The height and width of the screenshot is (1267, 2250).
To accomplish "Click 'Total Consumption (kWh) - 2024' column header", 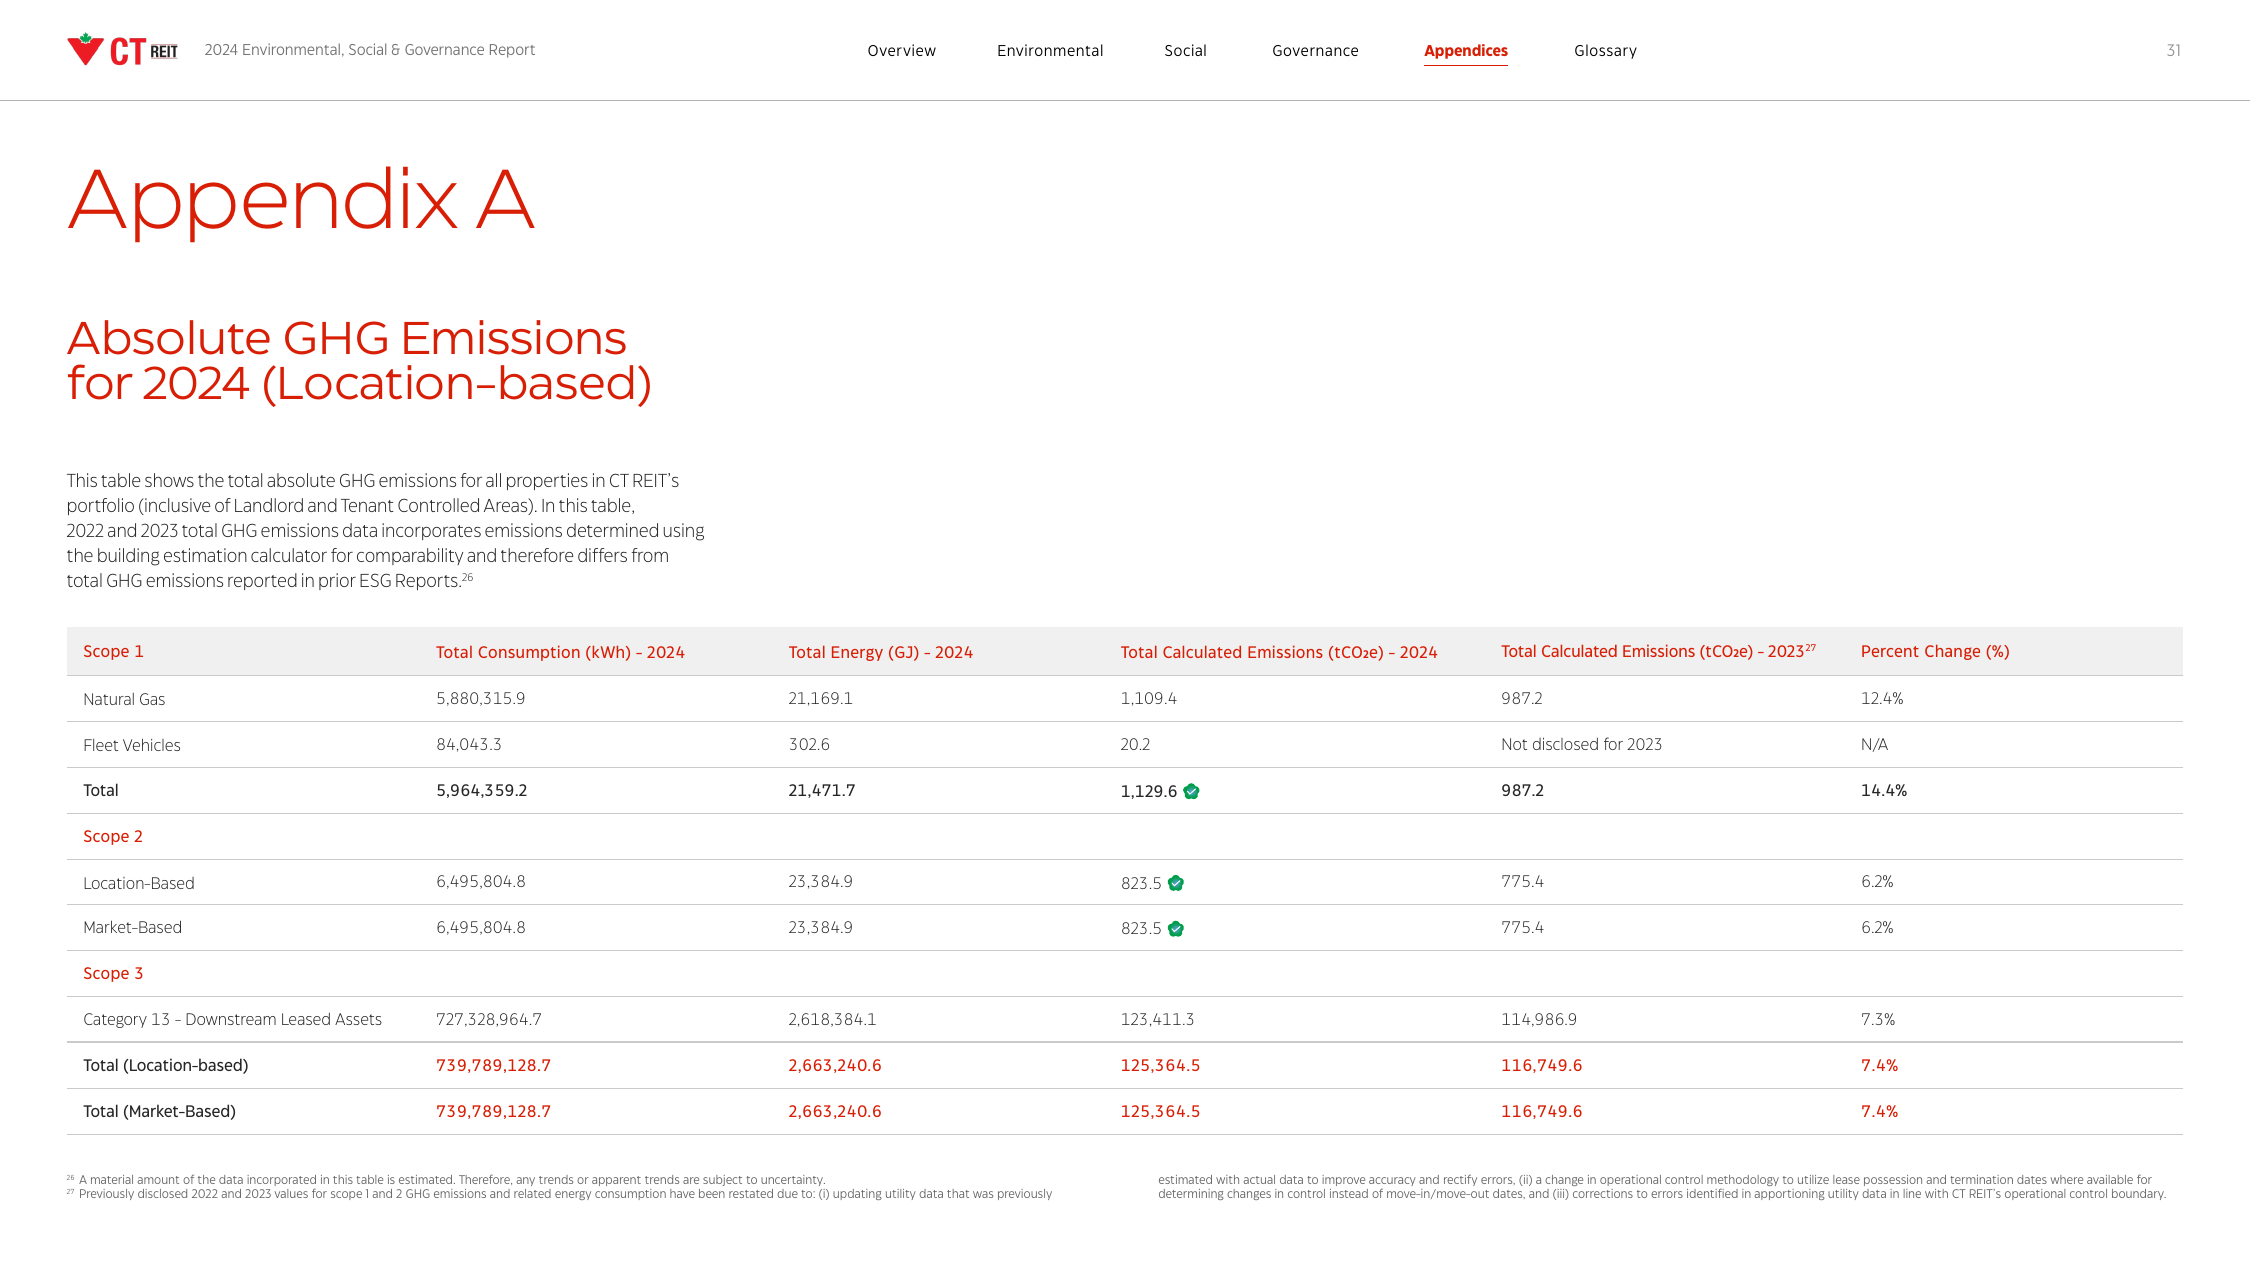I will [x=560, y=652].
